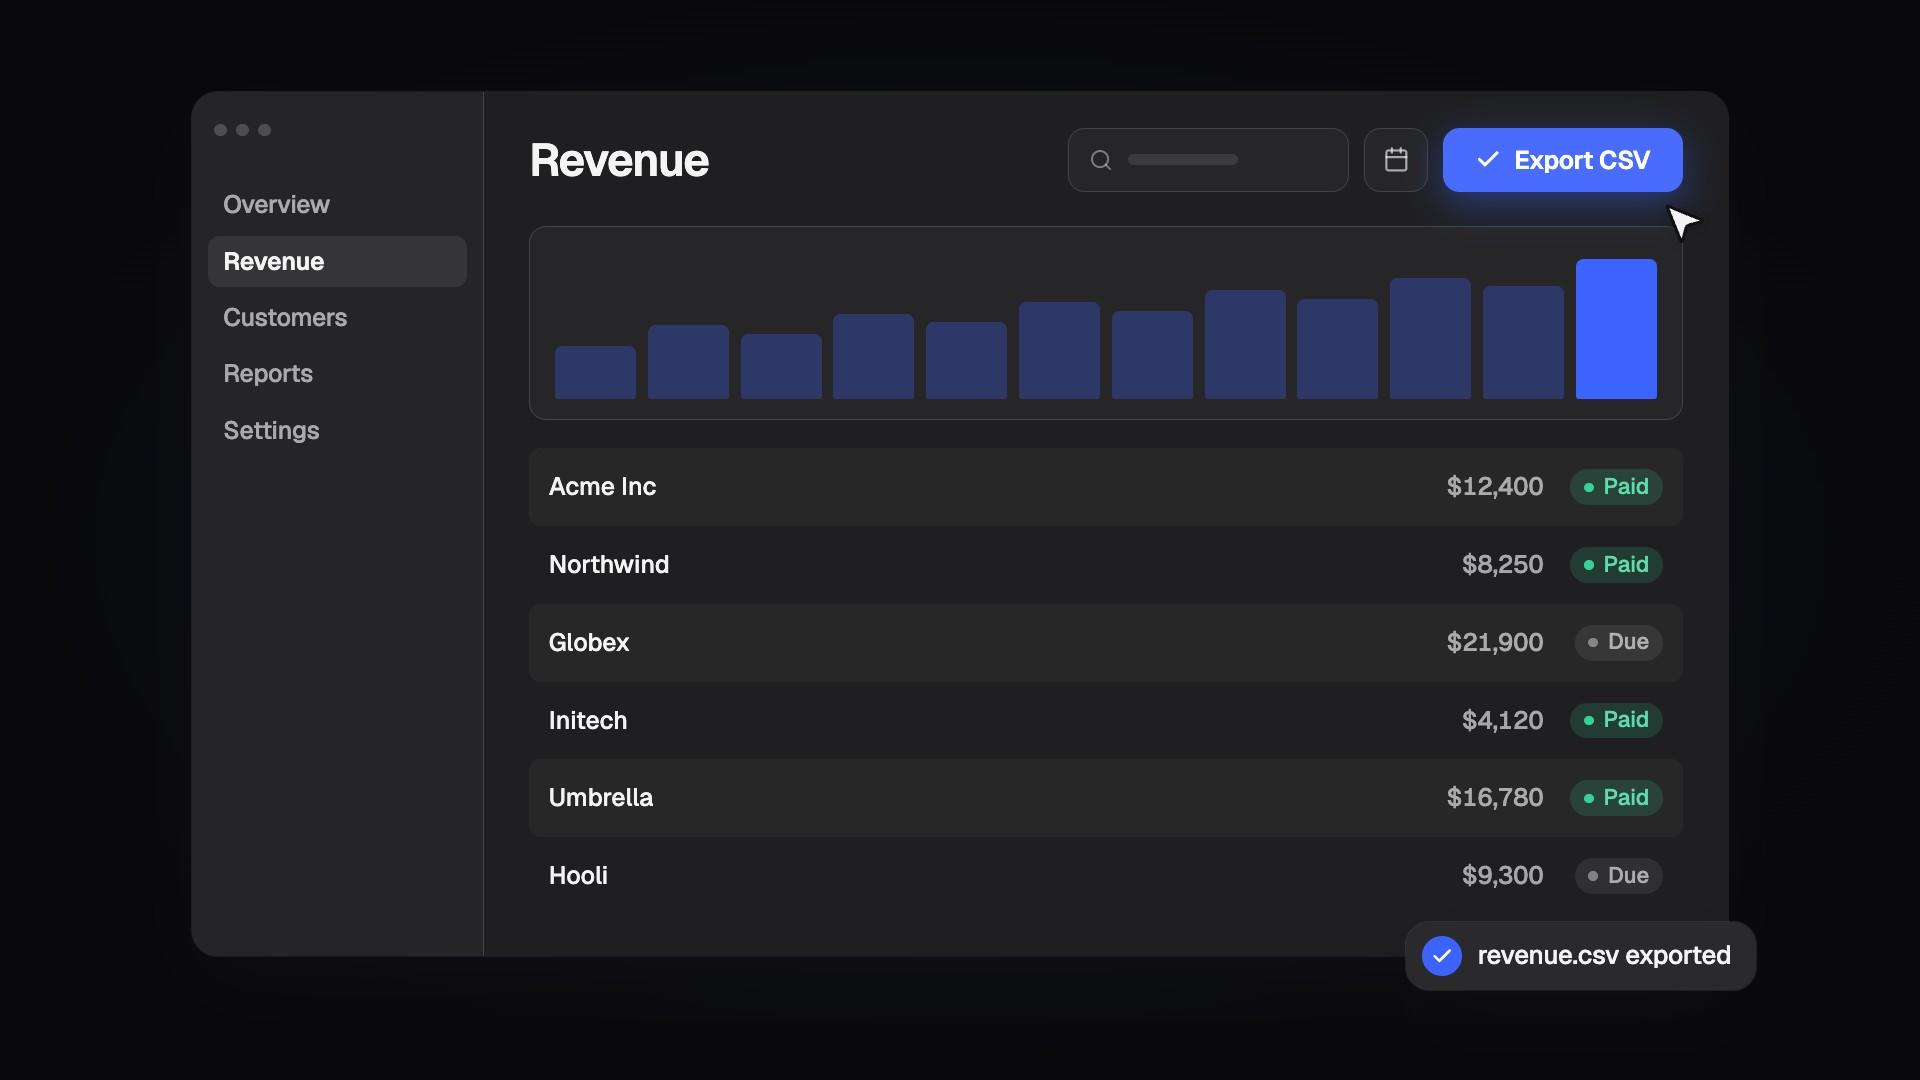
Task: Click the Revenue page heading
Action: pos(619,160)
